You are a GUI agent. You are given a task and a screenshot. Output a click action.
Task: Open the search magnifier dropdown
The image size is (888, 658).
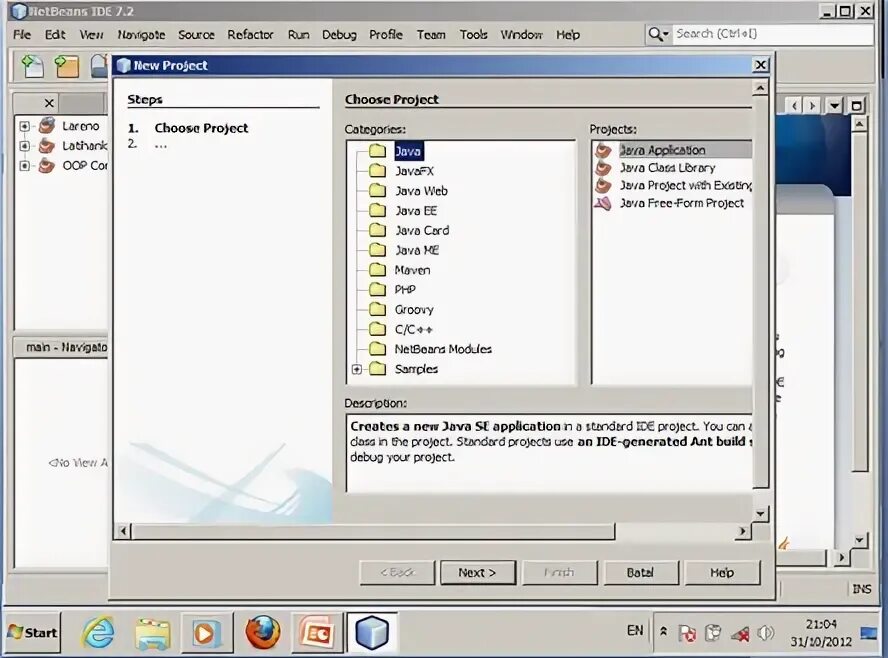pos(658,34)
